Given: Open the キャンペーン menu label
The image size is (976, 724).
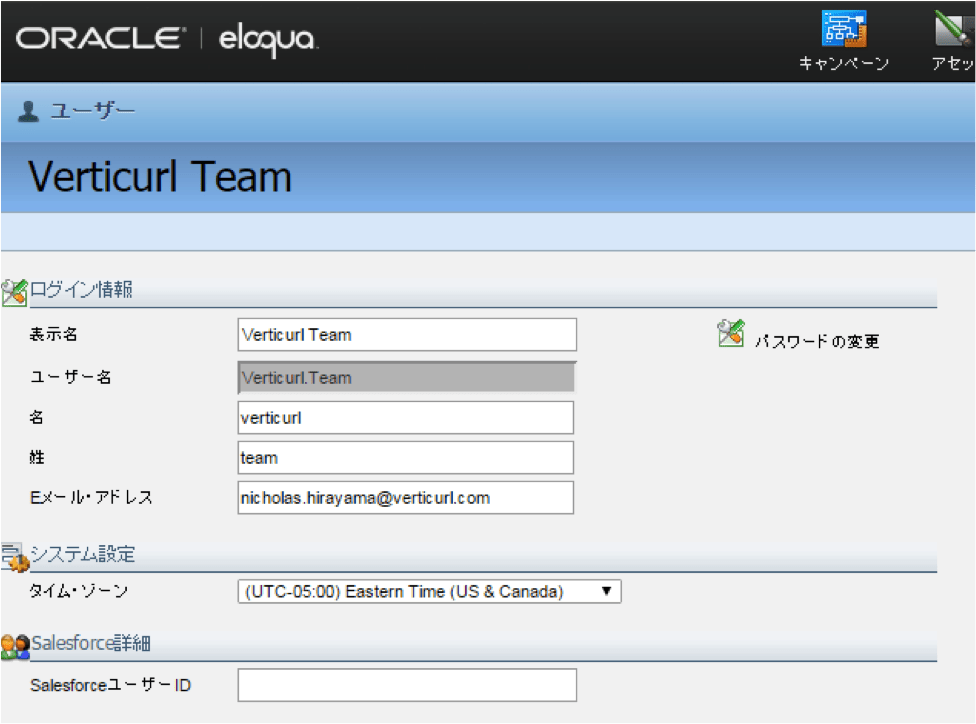Looking at the screenshot, I should click(x=844, y=64).
